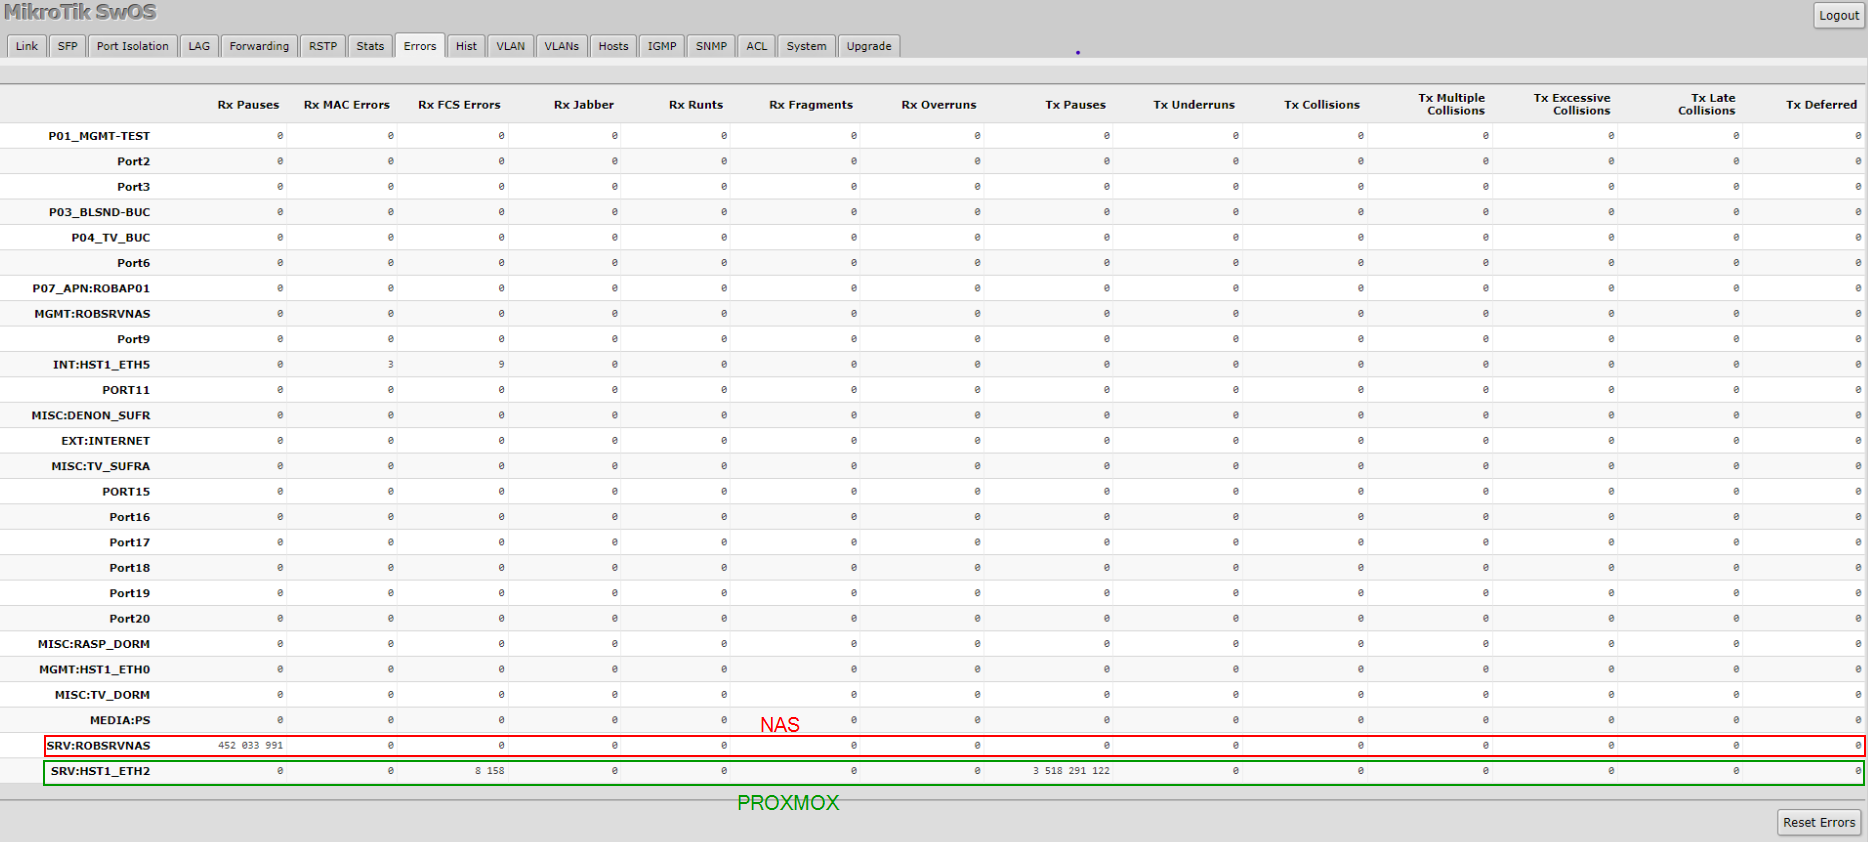Open the VLANs tab
Image resolution: width=1868 pixels, height=842 pixels.
coord(562,46)
